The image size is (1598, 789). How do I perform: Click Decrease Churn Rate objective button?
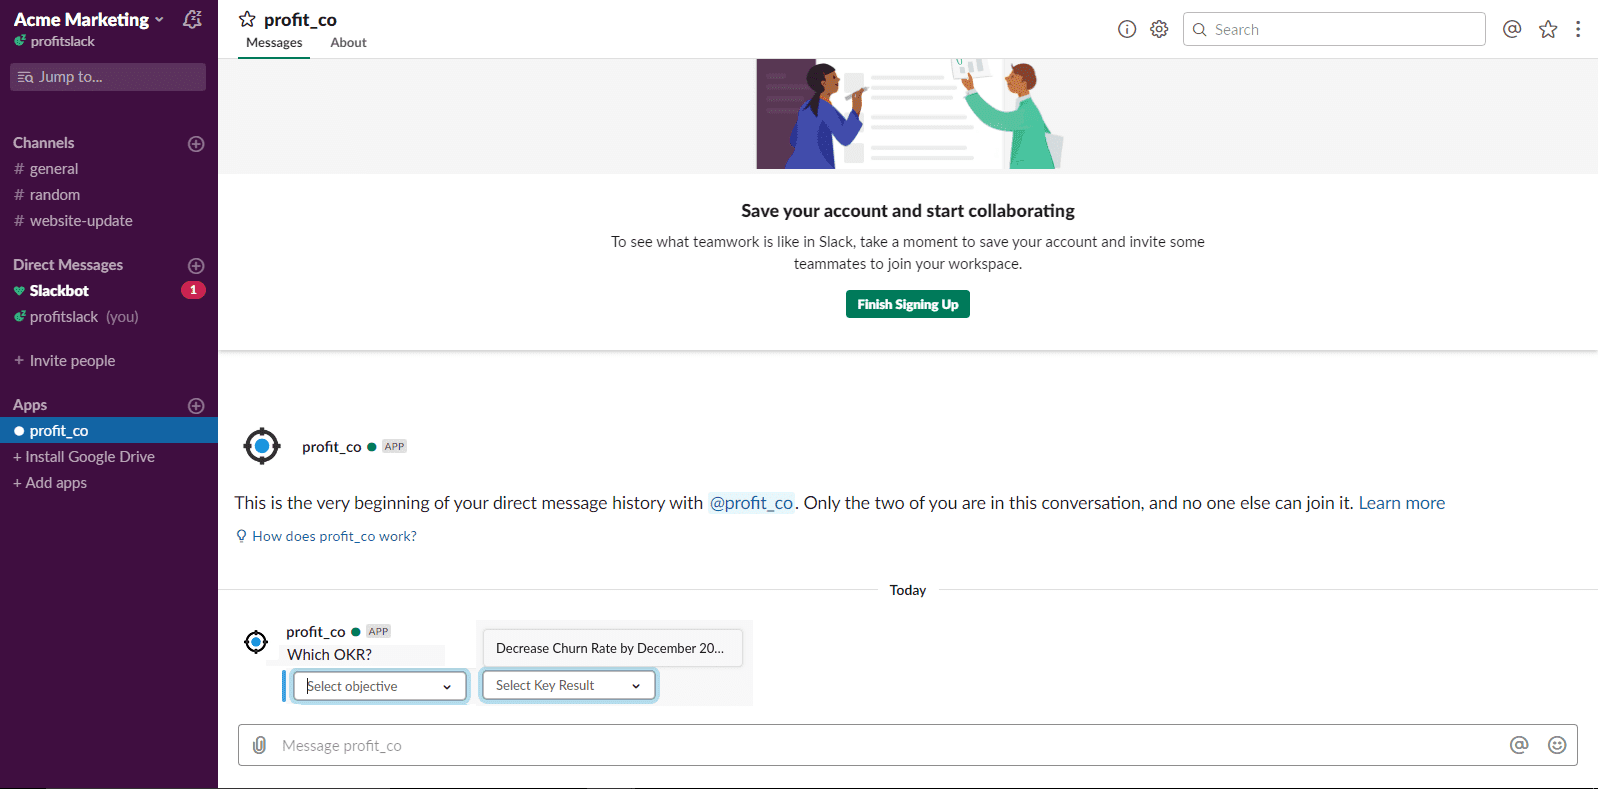[x=612, y=648]
